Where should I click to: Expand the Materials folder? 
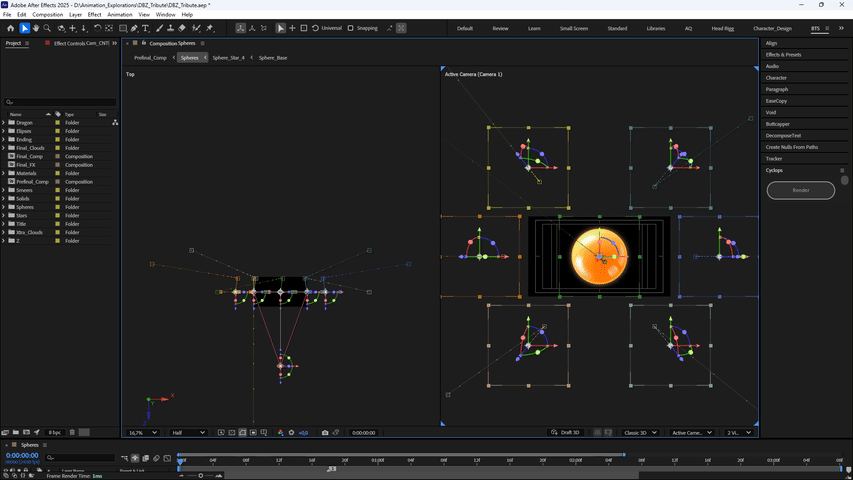[x=4, y=174]
